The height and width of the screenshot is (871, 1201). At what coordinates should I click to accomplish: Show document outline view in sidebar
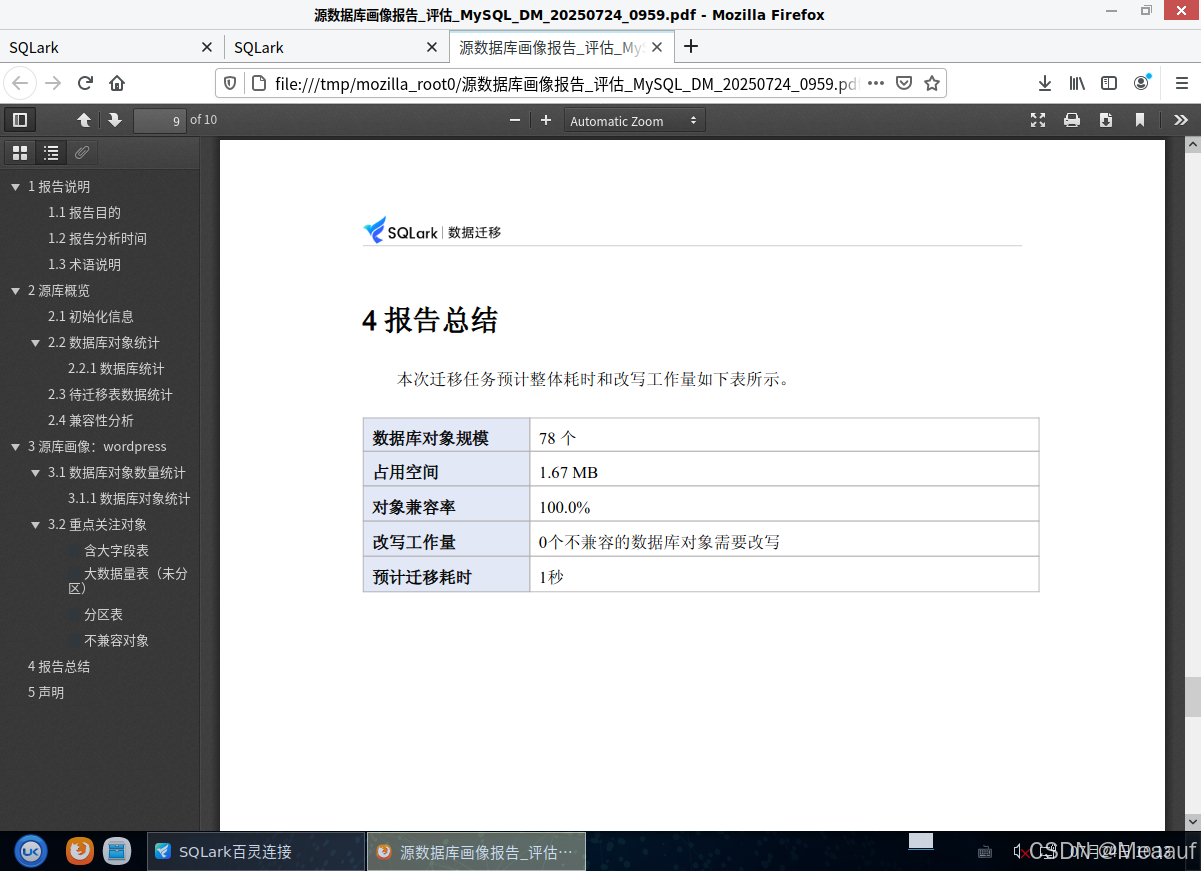tap(51, 153)
